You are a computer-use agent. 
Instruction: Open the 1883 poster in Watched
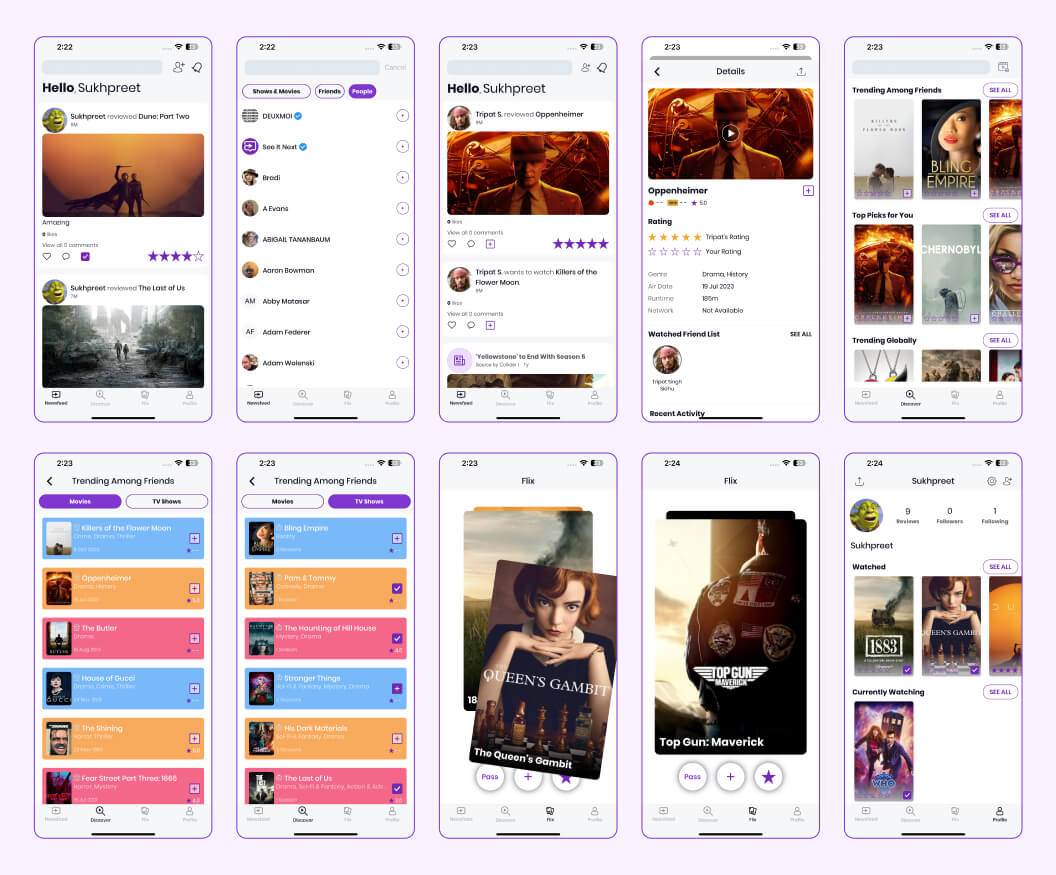pyautogui.click(x=884, y=626)
